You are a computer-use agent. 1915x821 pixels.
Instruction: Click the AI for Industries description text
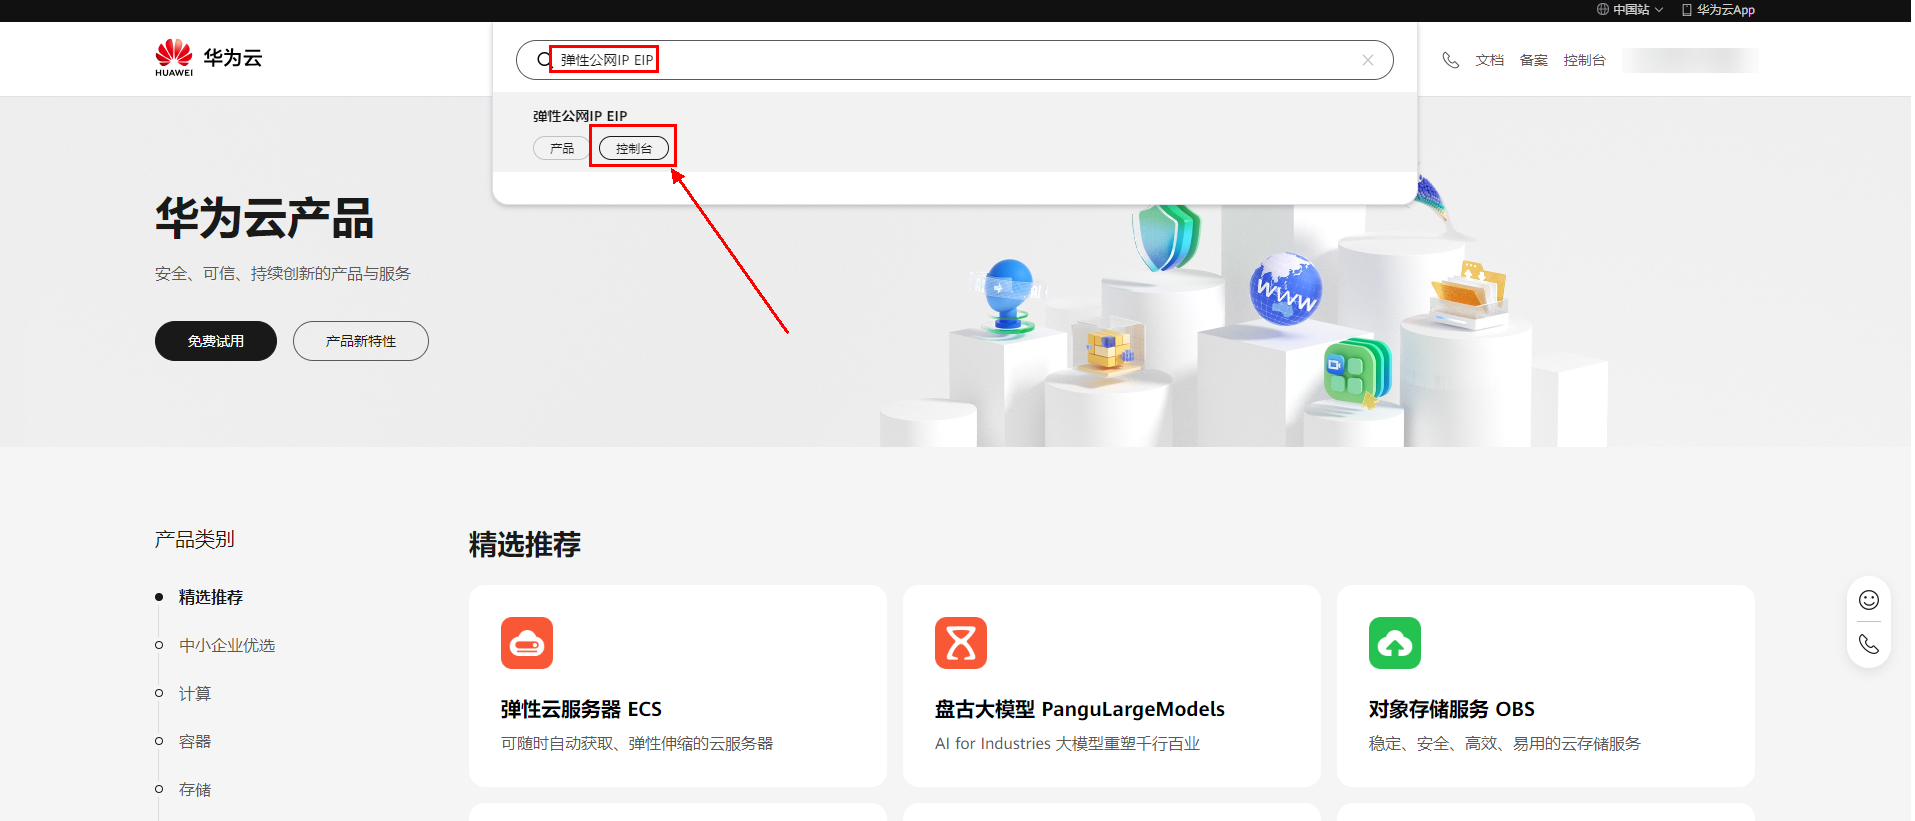coord(1067,743)
